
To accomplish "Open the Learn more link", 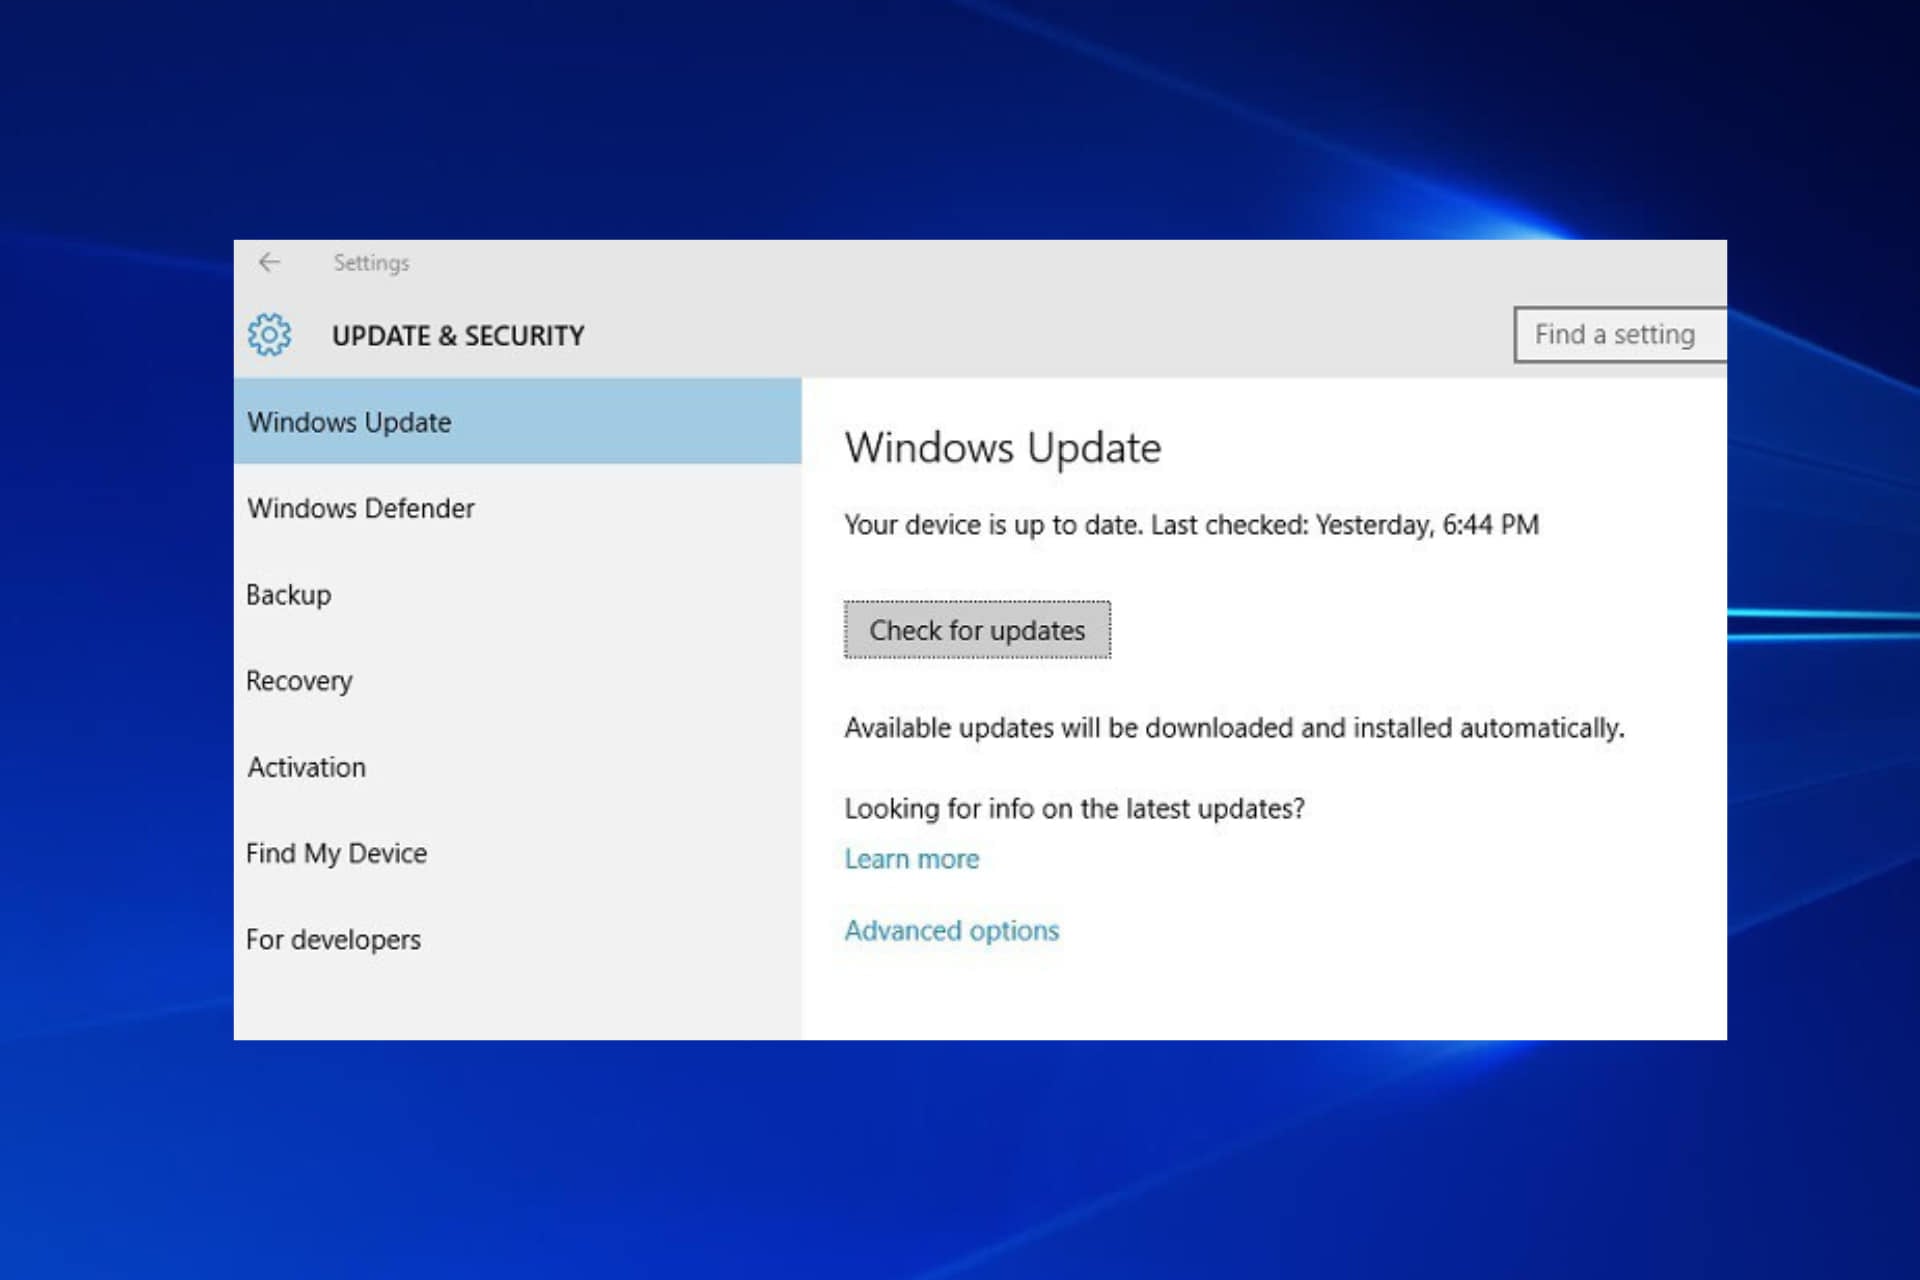I will point(911,858).
